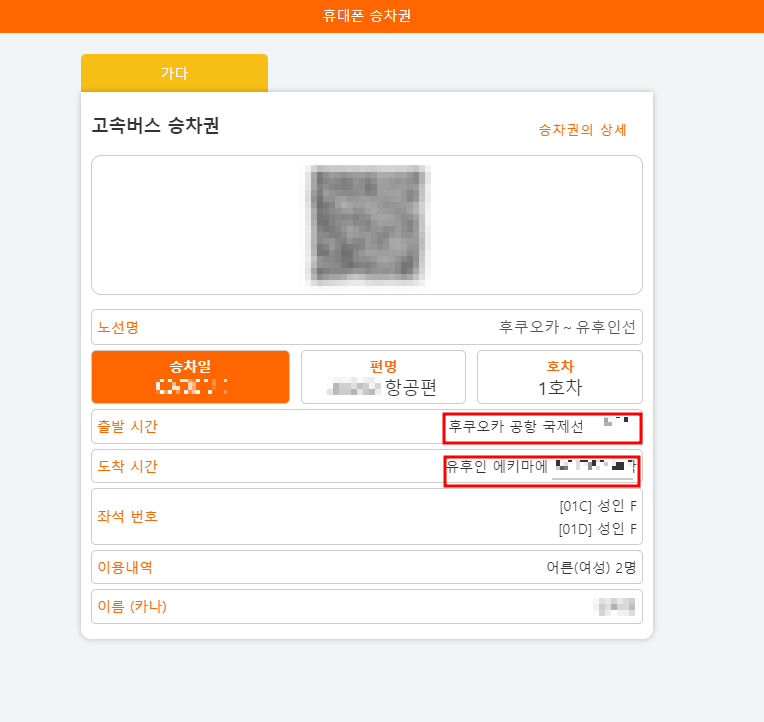Screen dimensions: 764x722
Task: Click the blurred QR code image
Action: pyautogui.click(x=367, y=225)
